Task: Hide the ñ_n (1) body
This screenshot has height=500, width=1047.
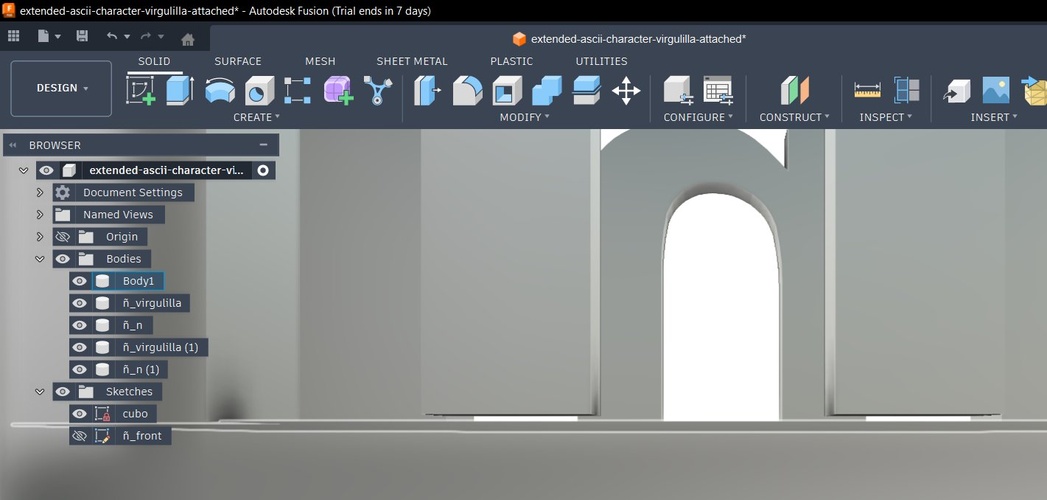Action: (79, 369)
